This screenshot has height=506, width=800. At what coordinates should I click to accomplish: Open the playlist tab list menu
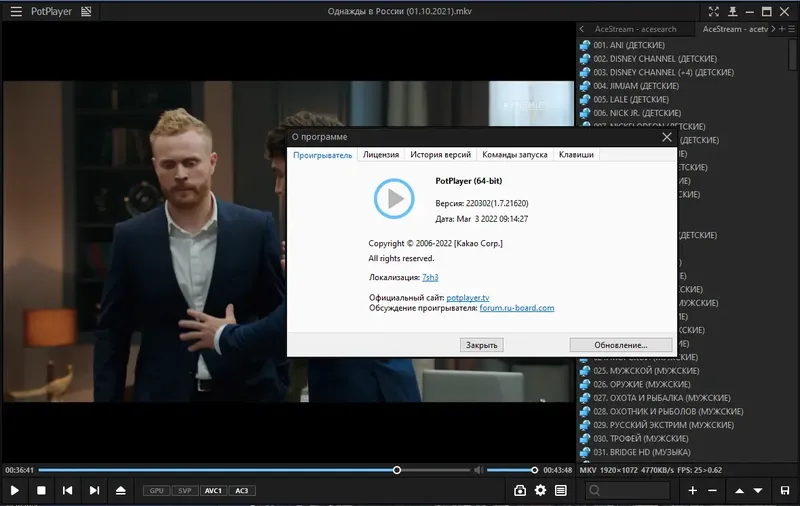click(x=791, y=29)
